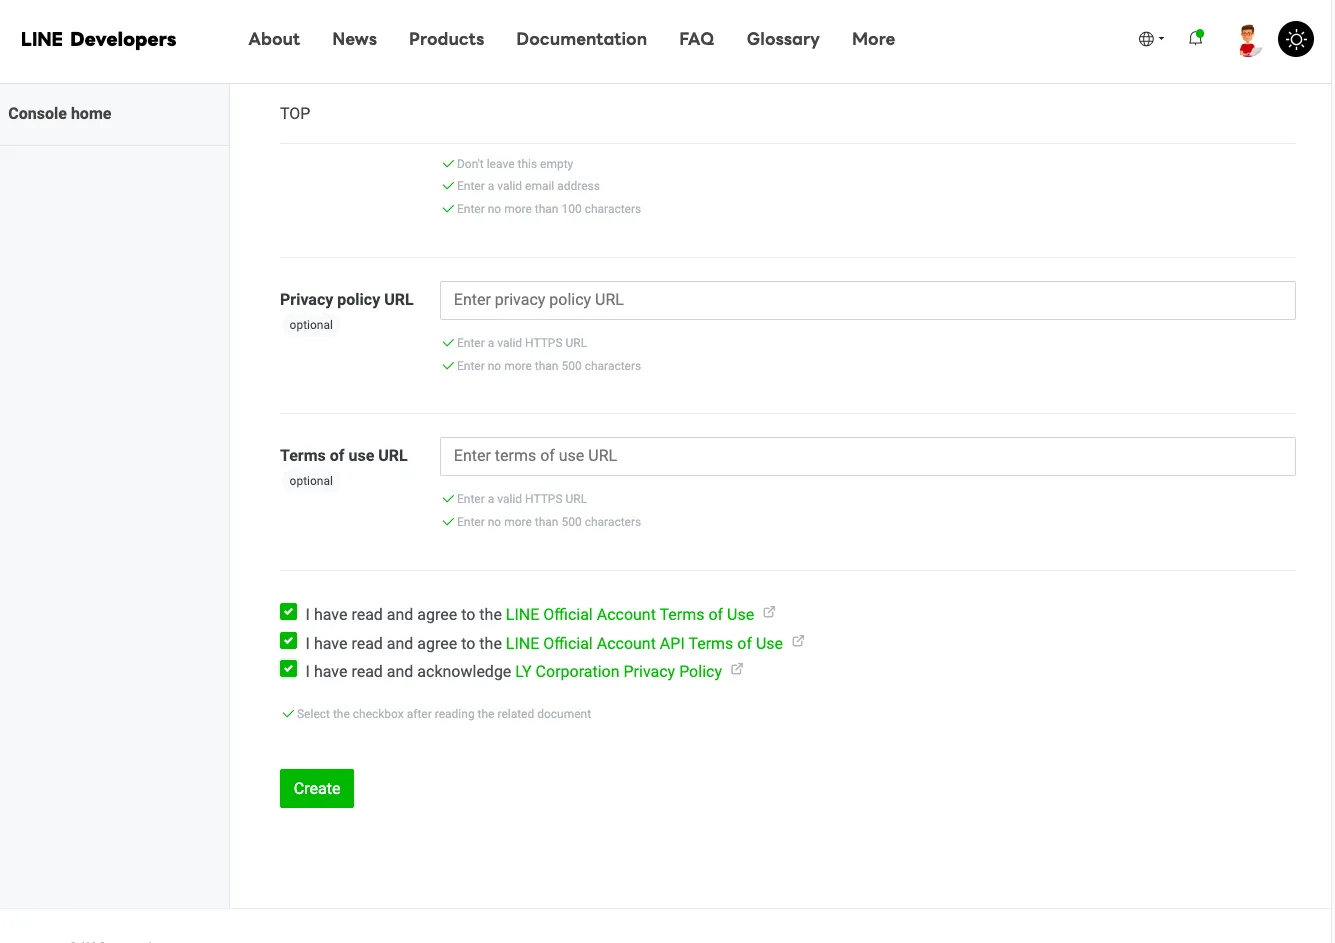Go to Console home in sidebar

(x=60, y=113)
